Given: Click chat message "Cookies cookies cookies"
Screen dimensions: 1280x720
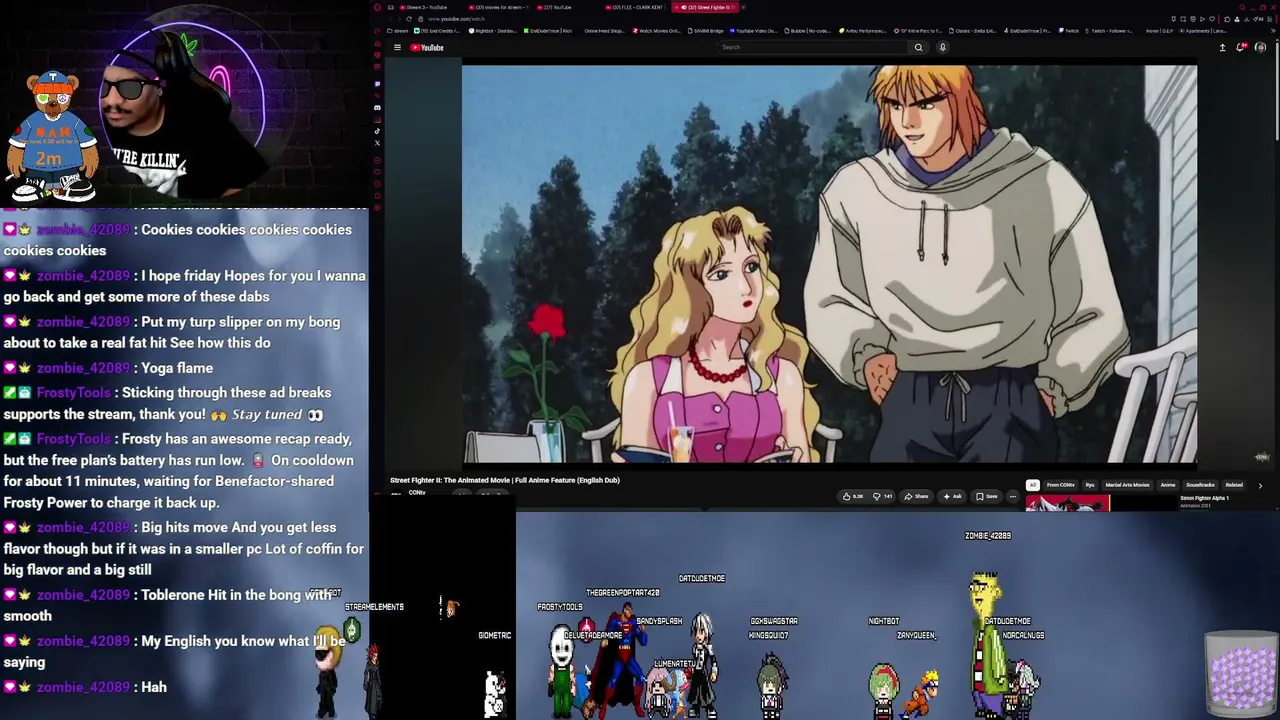Looking at the screenshot, I should (x=185, y=240).
